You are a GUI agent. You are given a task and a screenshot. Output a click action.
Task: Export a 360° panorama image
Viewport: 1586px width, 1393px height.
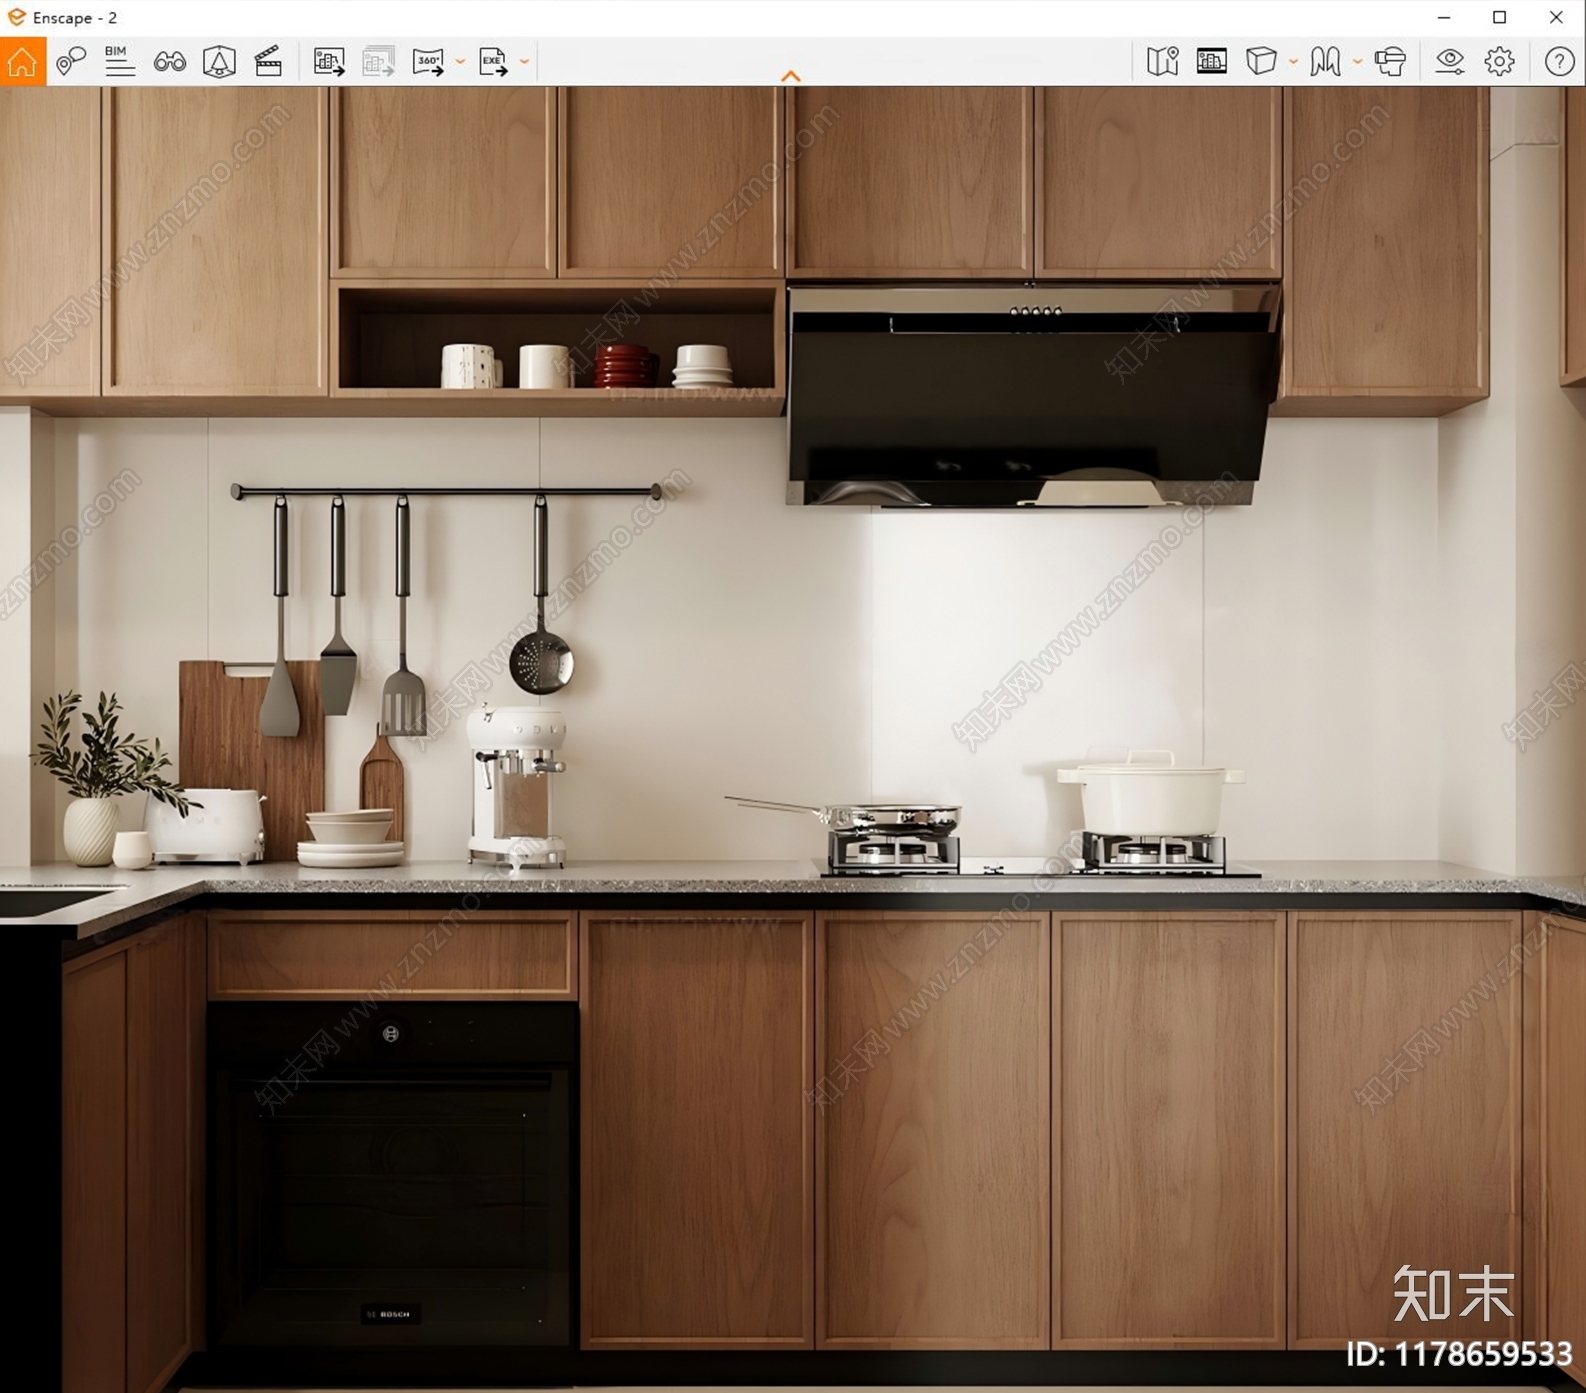click(x=428, y=62)
